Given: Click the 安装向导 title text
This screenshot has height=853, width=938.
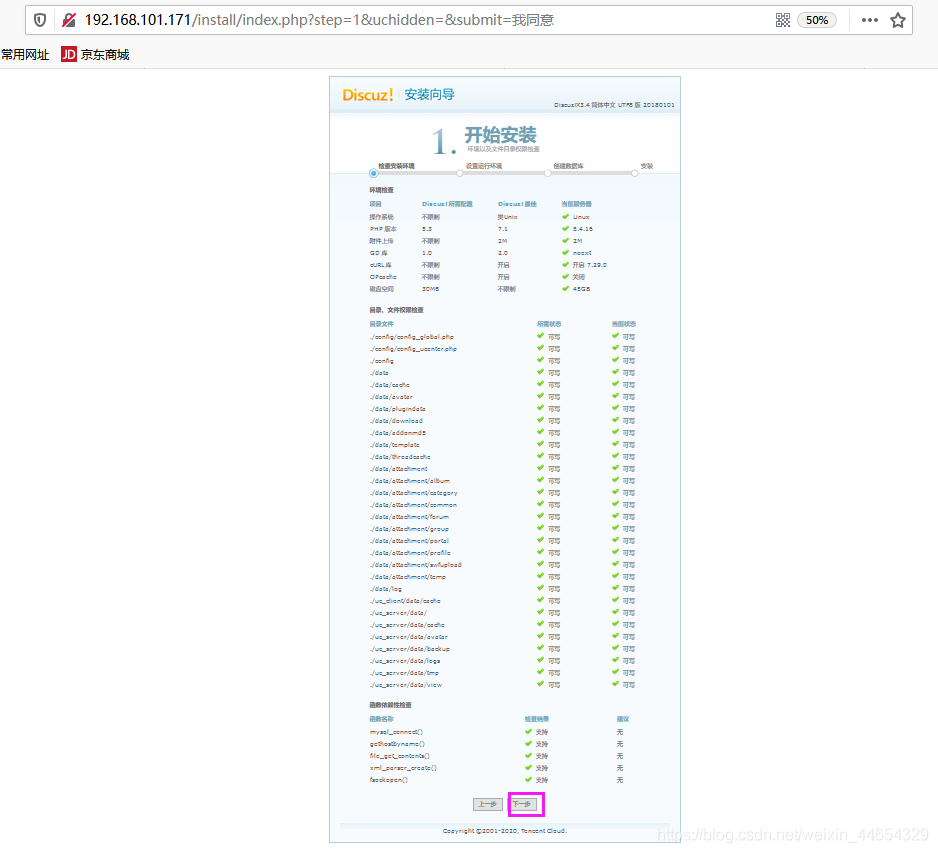Looking at the screenshot, I should pyautogui.click(x=430, y=95).
